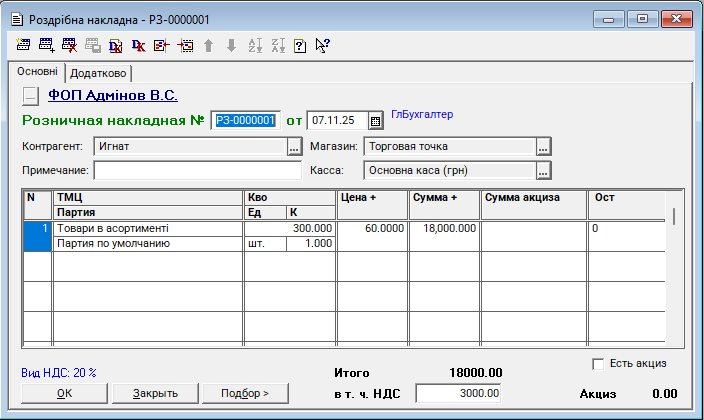Screen dimensions: 704x420
Task: Toggle the square box beside ФОП Адмінов В.С.
Action: [30, 96]
